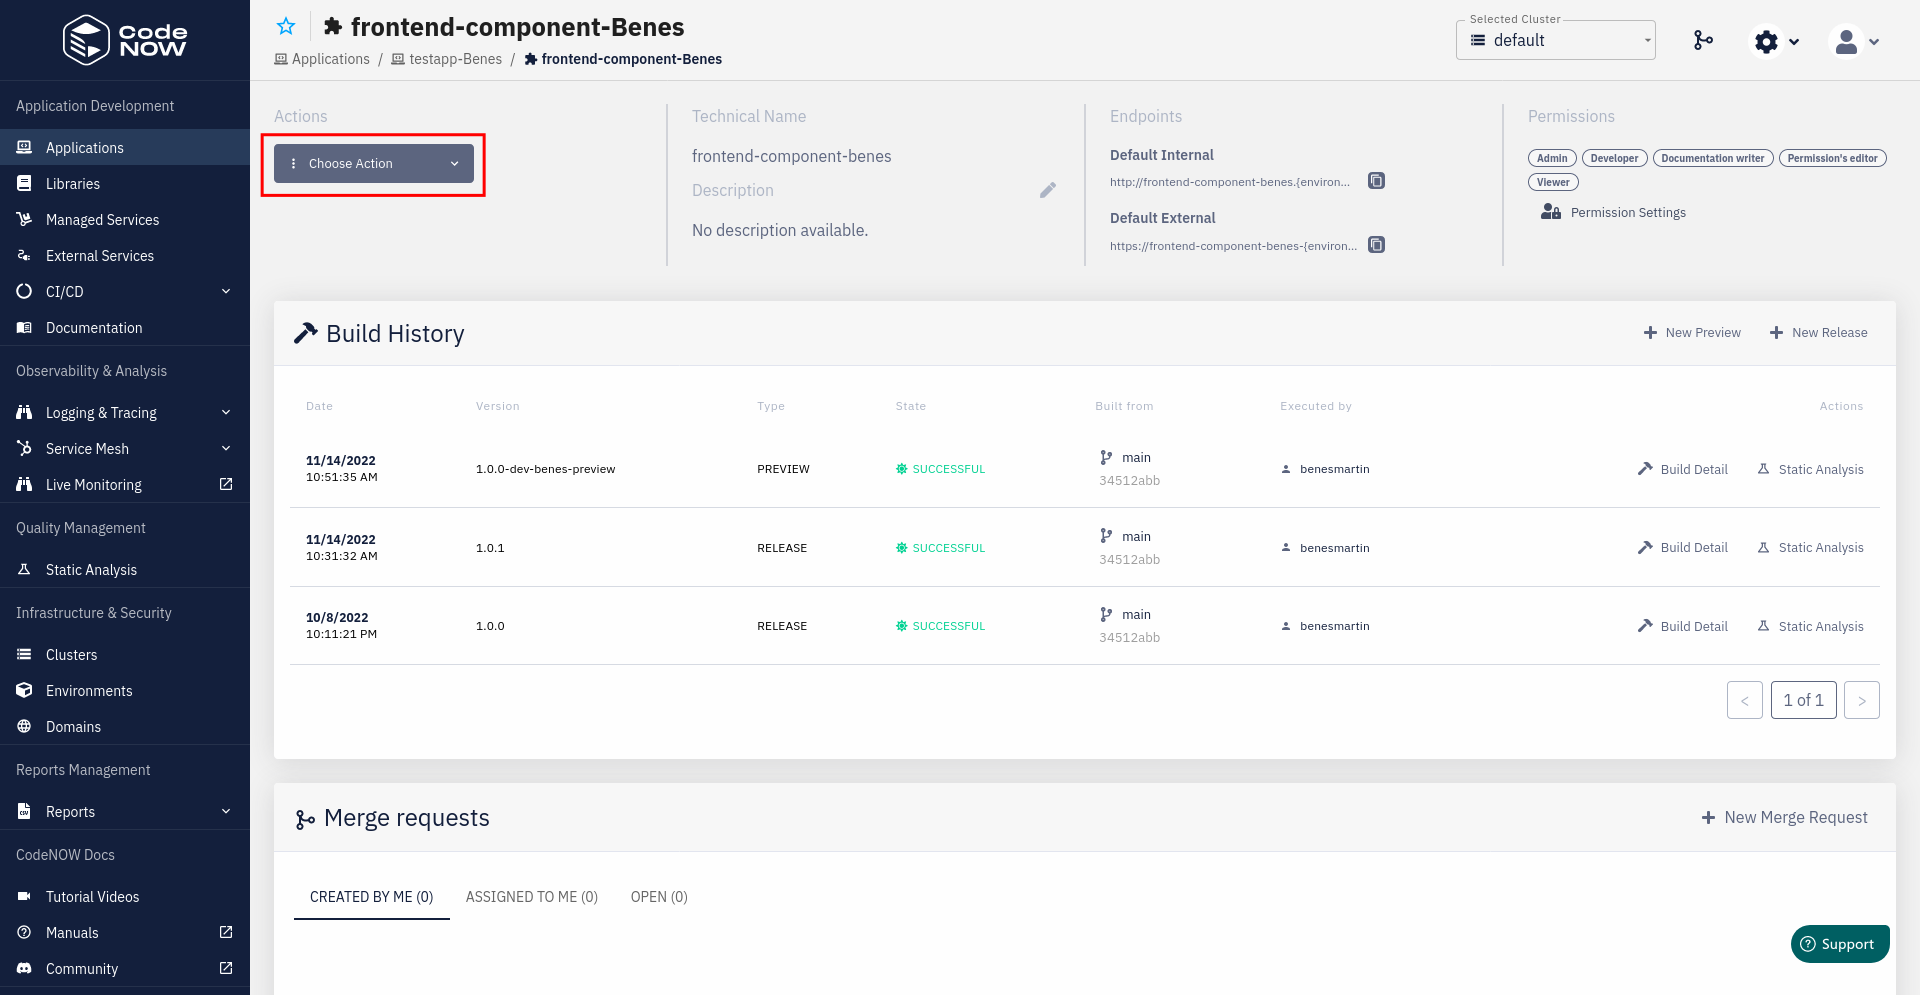Click the Live Monitoring external link icon
This screenshot has height=995, width=1920.
click(226, 484)
